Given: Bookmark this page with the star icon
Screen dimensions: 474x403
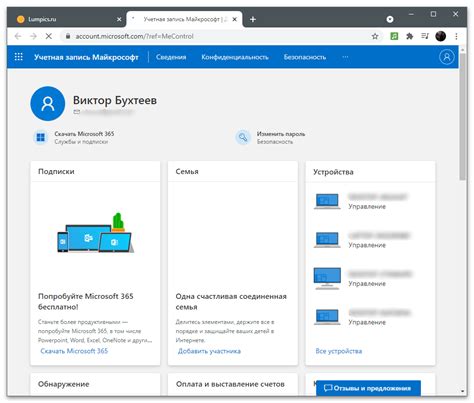Looking at the screenshot, I should (375, 36).
